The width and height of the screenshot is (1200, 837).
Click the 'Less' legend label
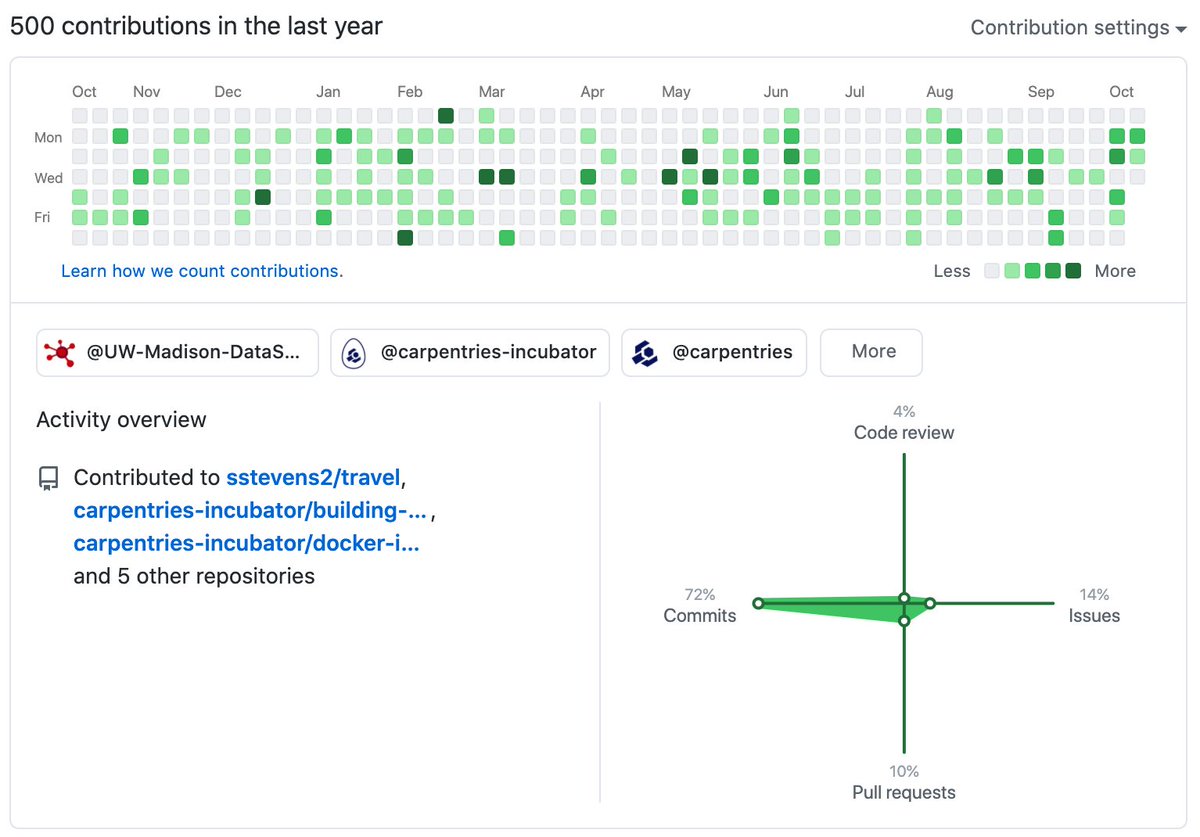pos(952,271)
